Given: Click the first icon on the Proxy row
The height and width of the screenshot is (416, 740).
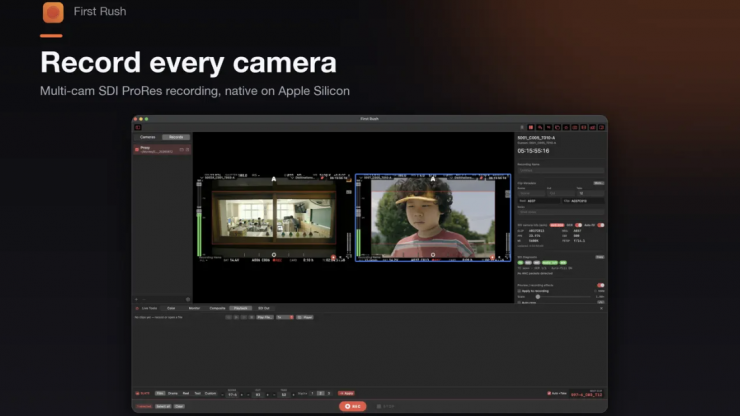Looking at the screenshot, I should click(182, 150).
